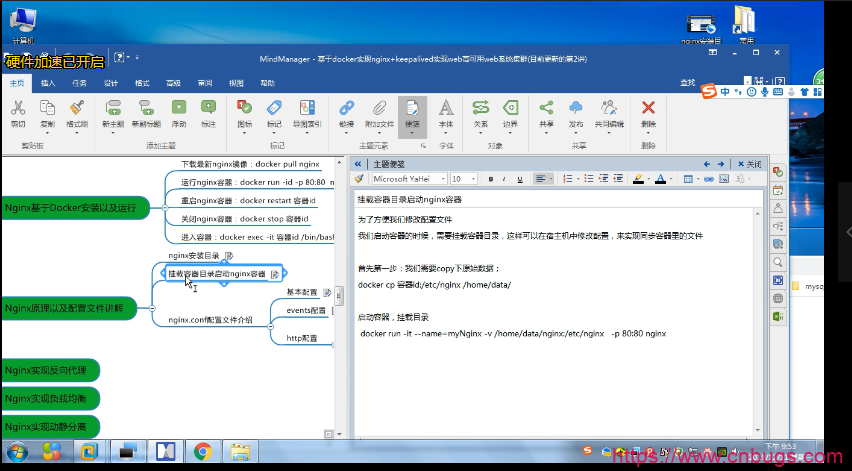
Task: Select the Nginx实现反向代理 topic
Action: (50, 370)
